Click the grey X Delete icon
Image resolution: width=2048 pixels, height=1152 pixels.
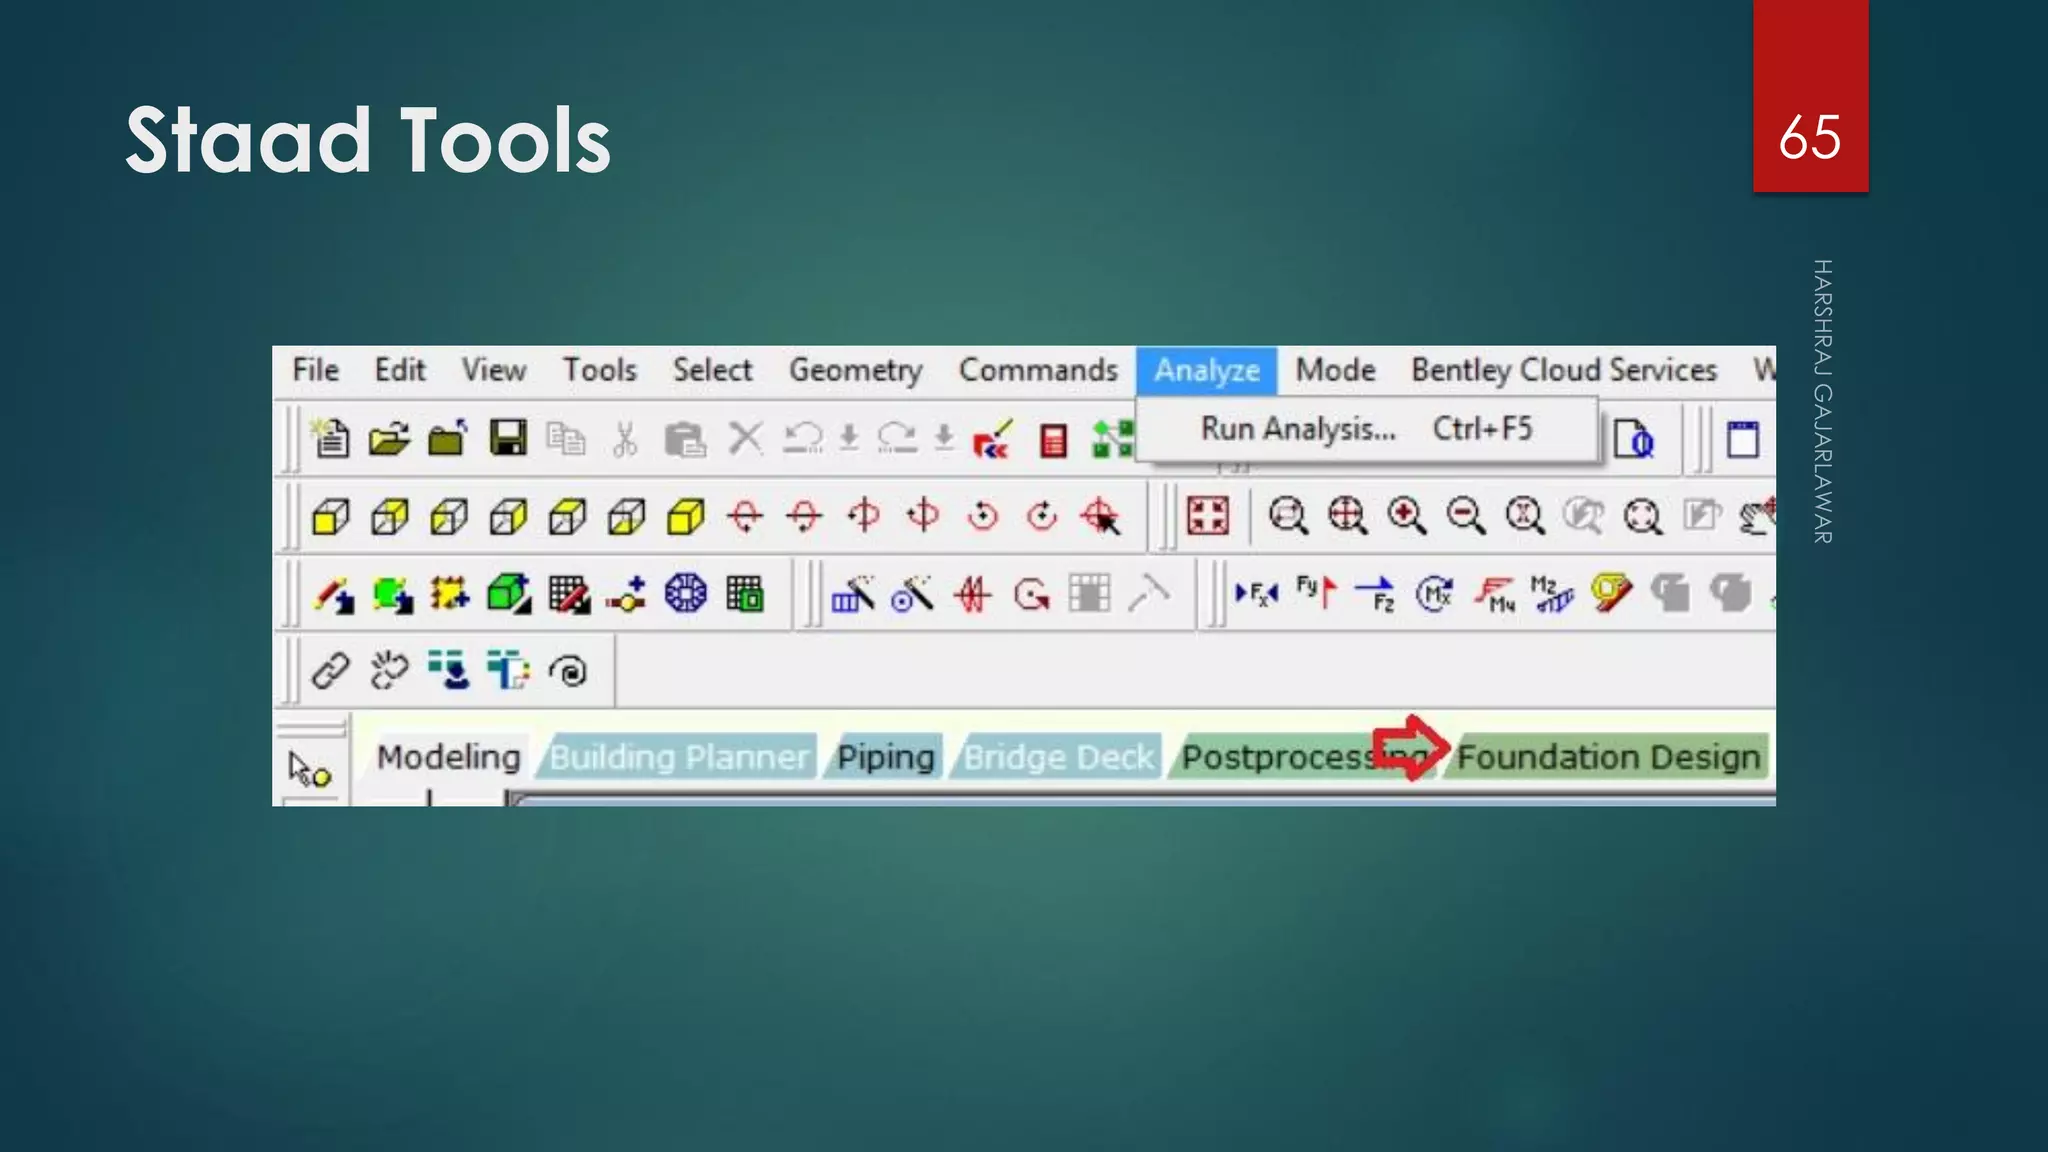(745, 438)
